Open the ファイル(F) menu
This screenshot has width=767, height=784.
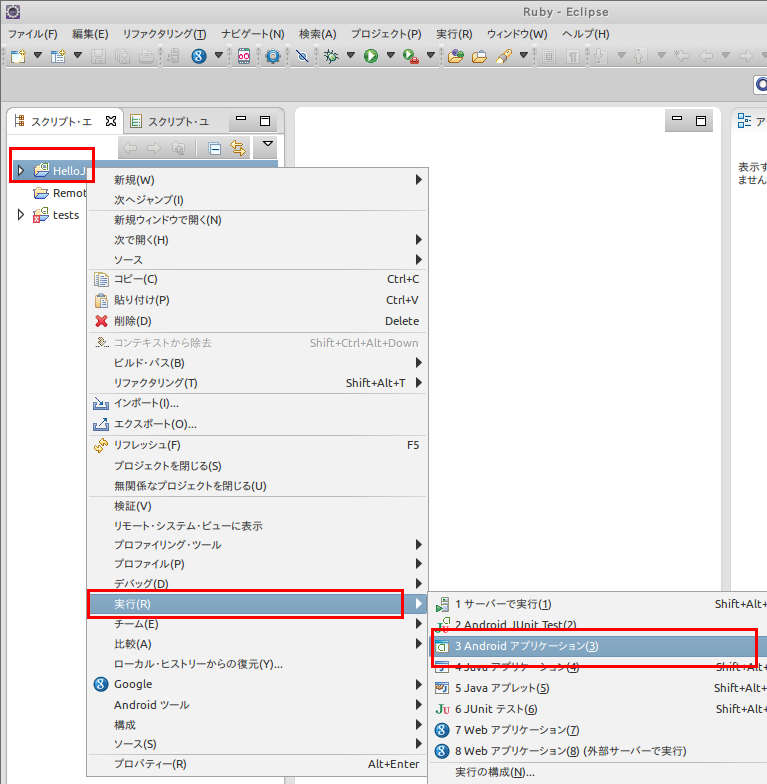33,34
